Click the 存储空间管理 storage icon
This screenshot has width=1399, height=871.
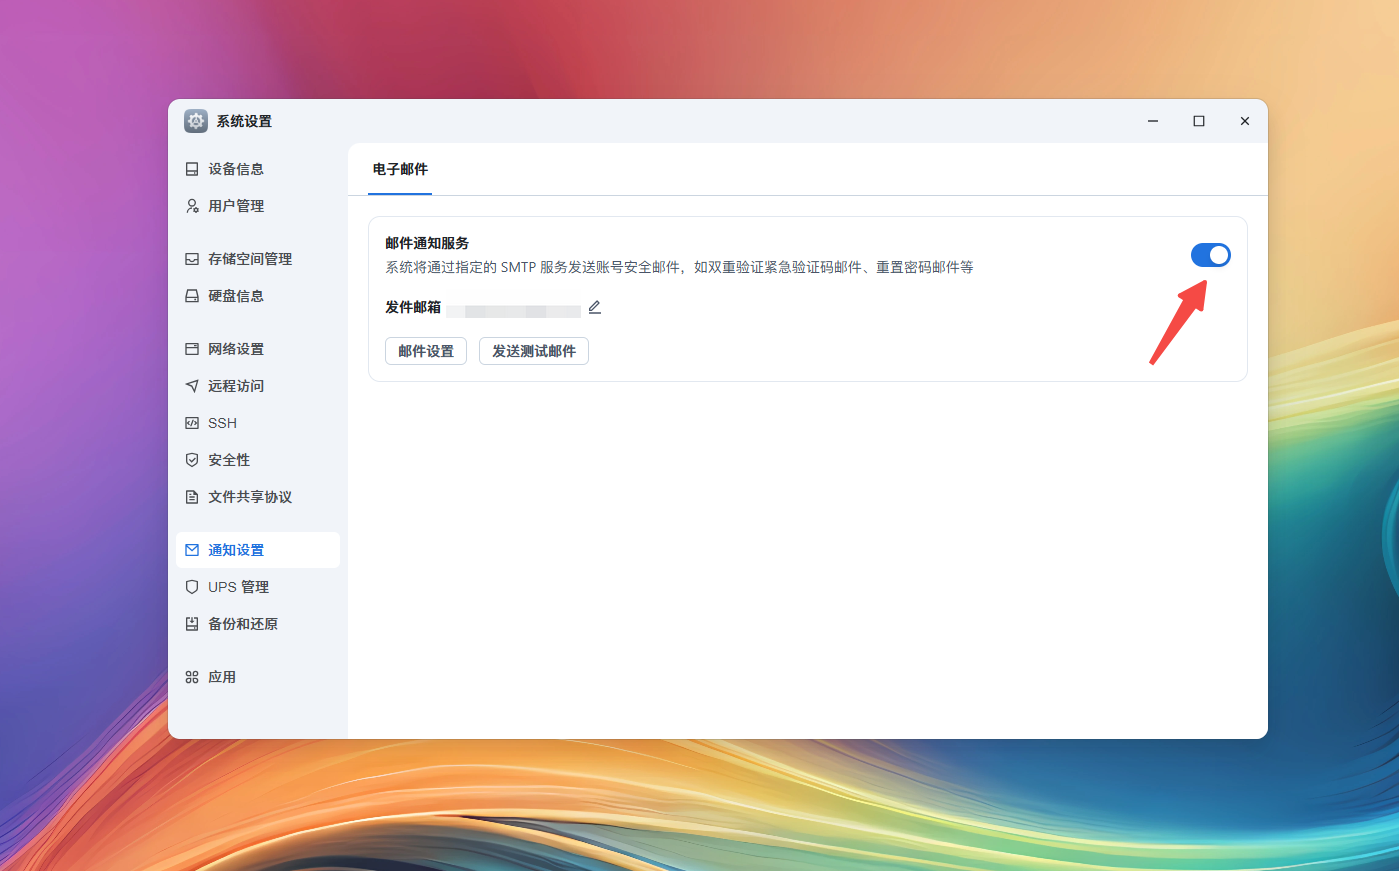[192, 258]
